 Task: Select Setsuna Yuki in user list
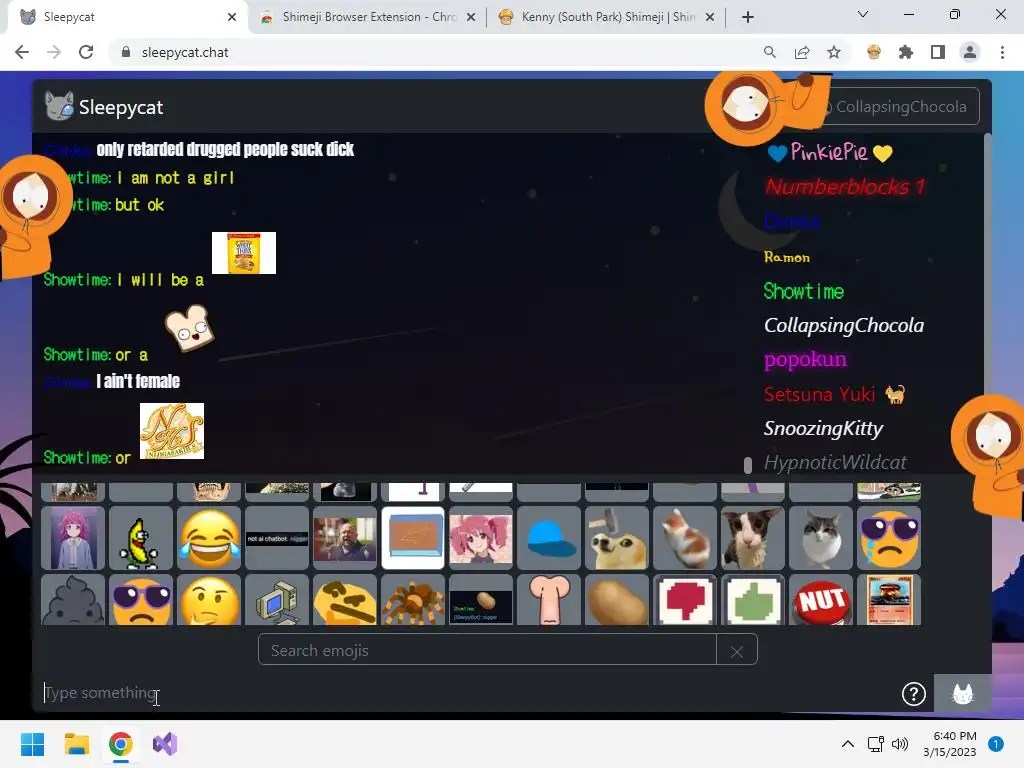point(835,394)
